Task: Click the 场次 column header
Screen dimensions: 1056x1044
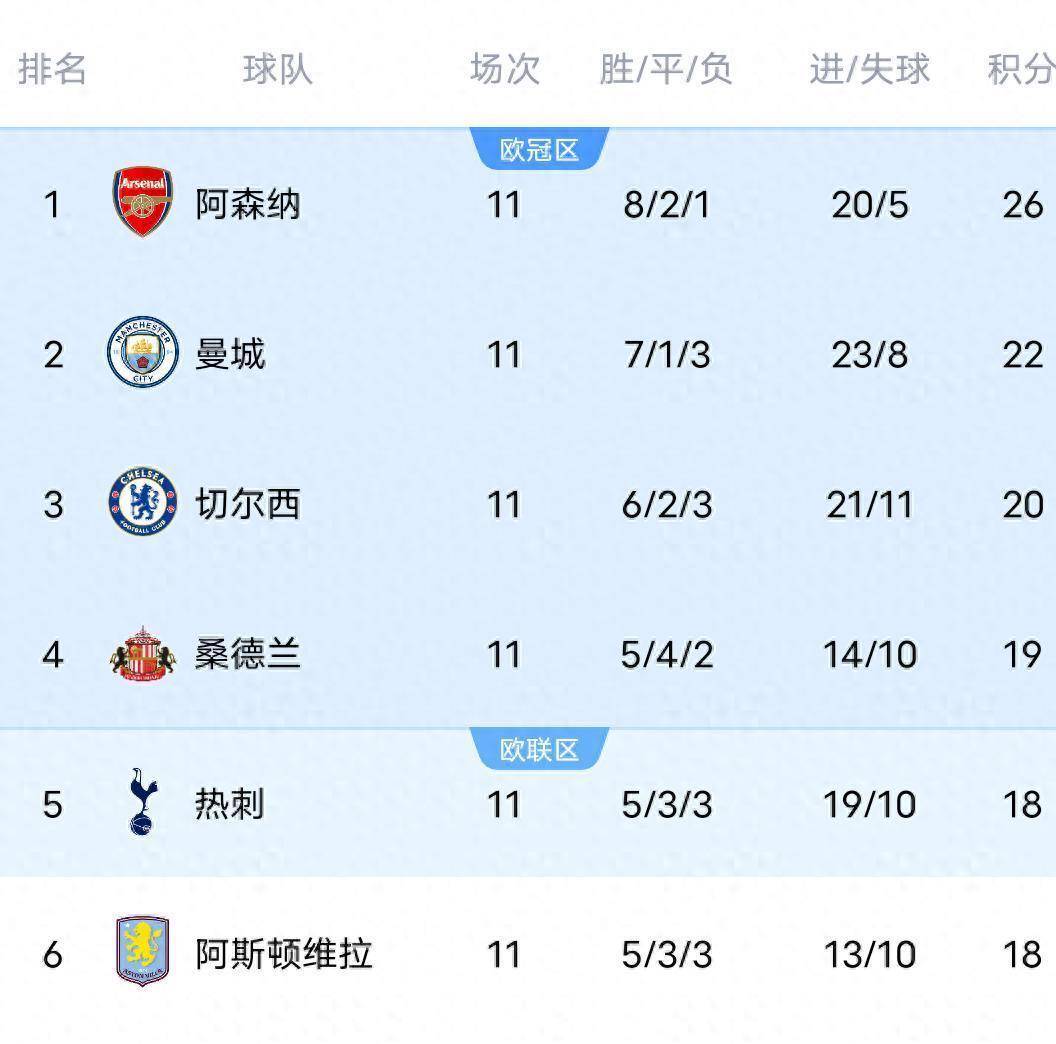Action: click(505, 69)
